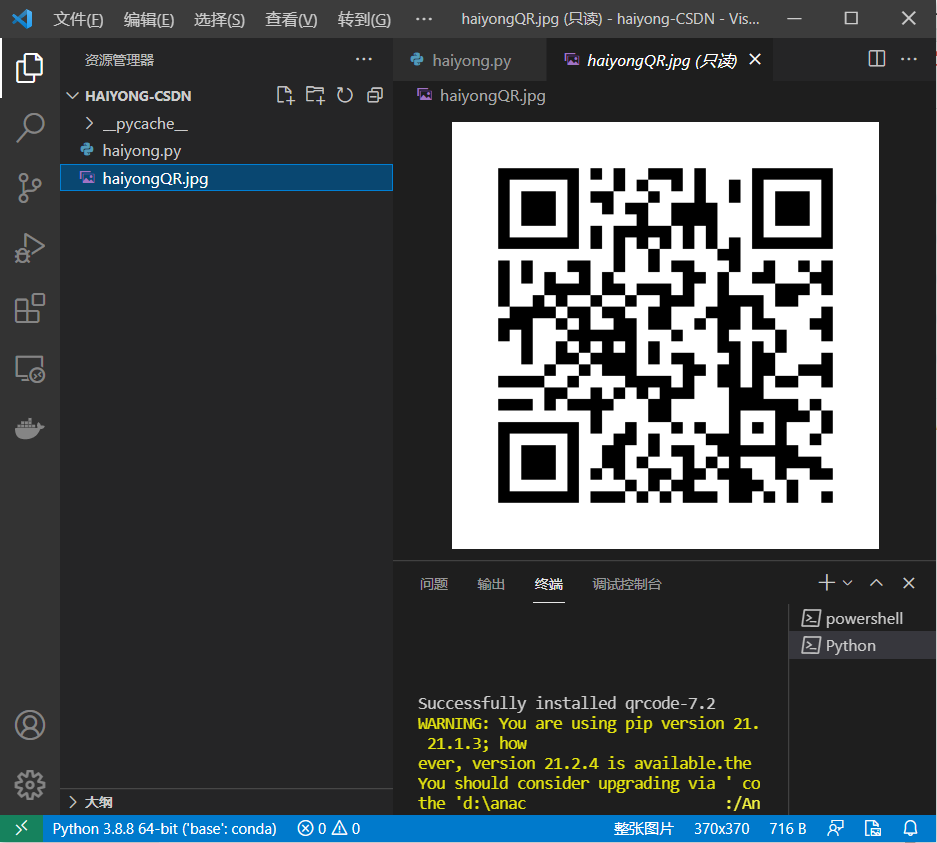This screenshot has width=937, height=843.
Task: Maximize the terminal panel size
Action: pyautogui.click(x=876, y=583)
